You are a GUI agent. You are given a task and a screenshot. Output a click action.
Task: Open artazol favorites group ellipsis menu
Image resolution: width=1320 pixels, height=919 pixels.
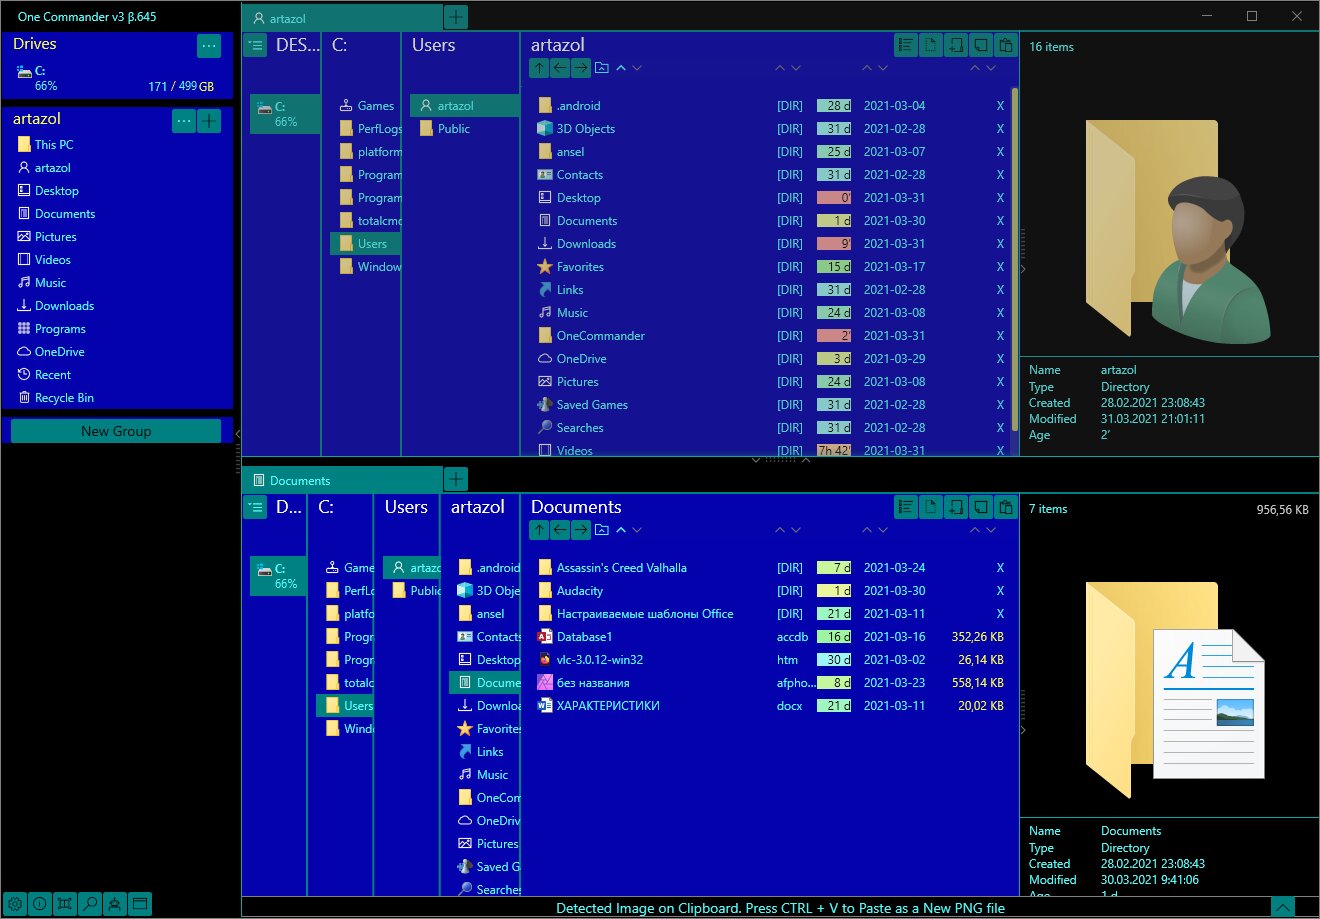coord(184,121)
